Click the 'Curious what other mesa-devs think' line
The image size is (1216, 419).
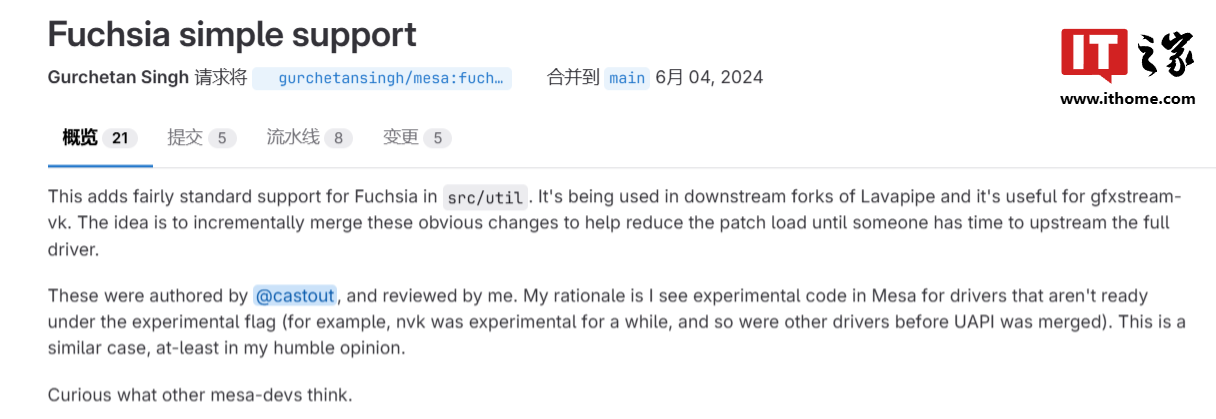point(200,395)
